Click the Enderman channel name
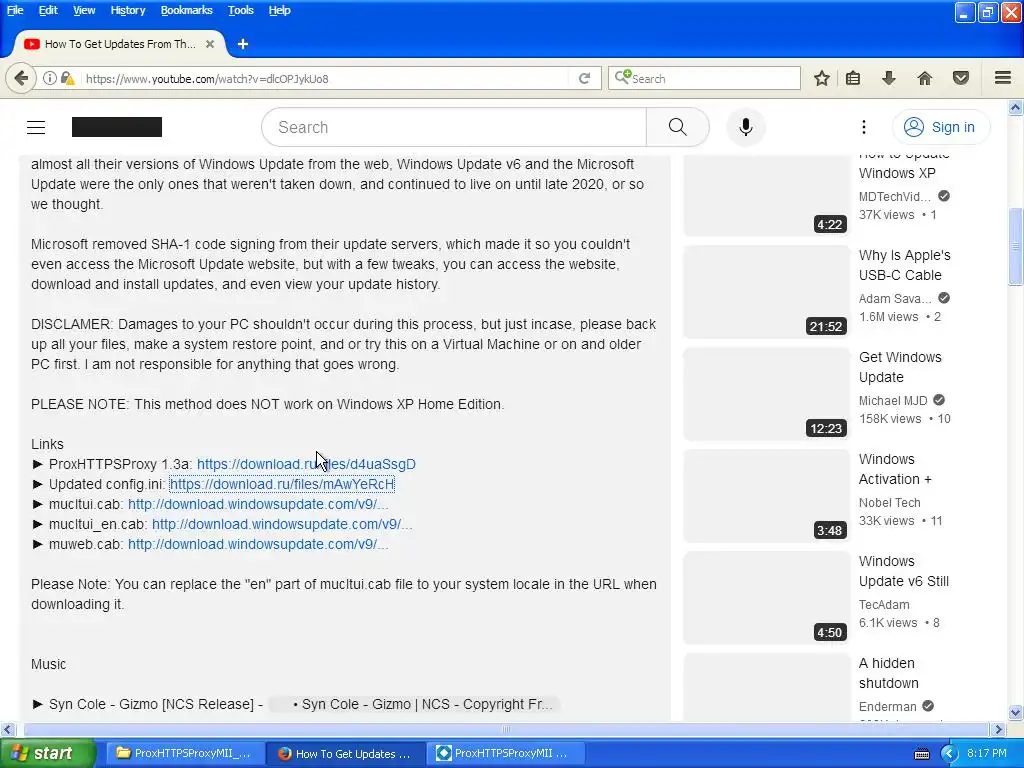Viewport: 1024px width, 768px height. tap(888, 706)
